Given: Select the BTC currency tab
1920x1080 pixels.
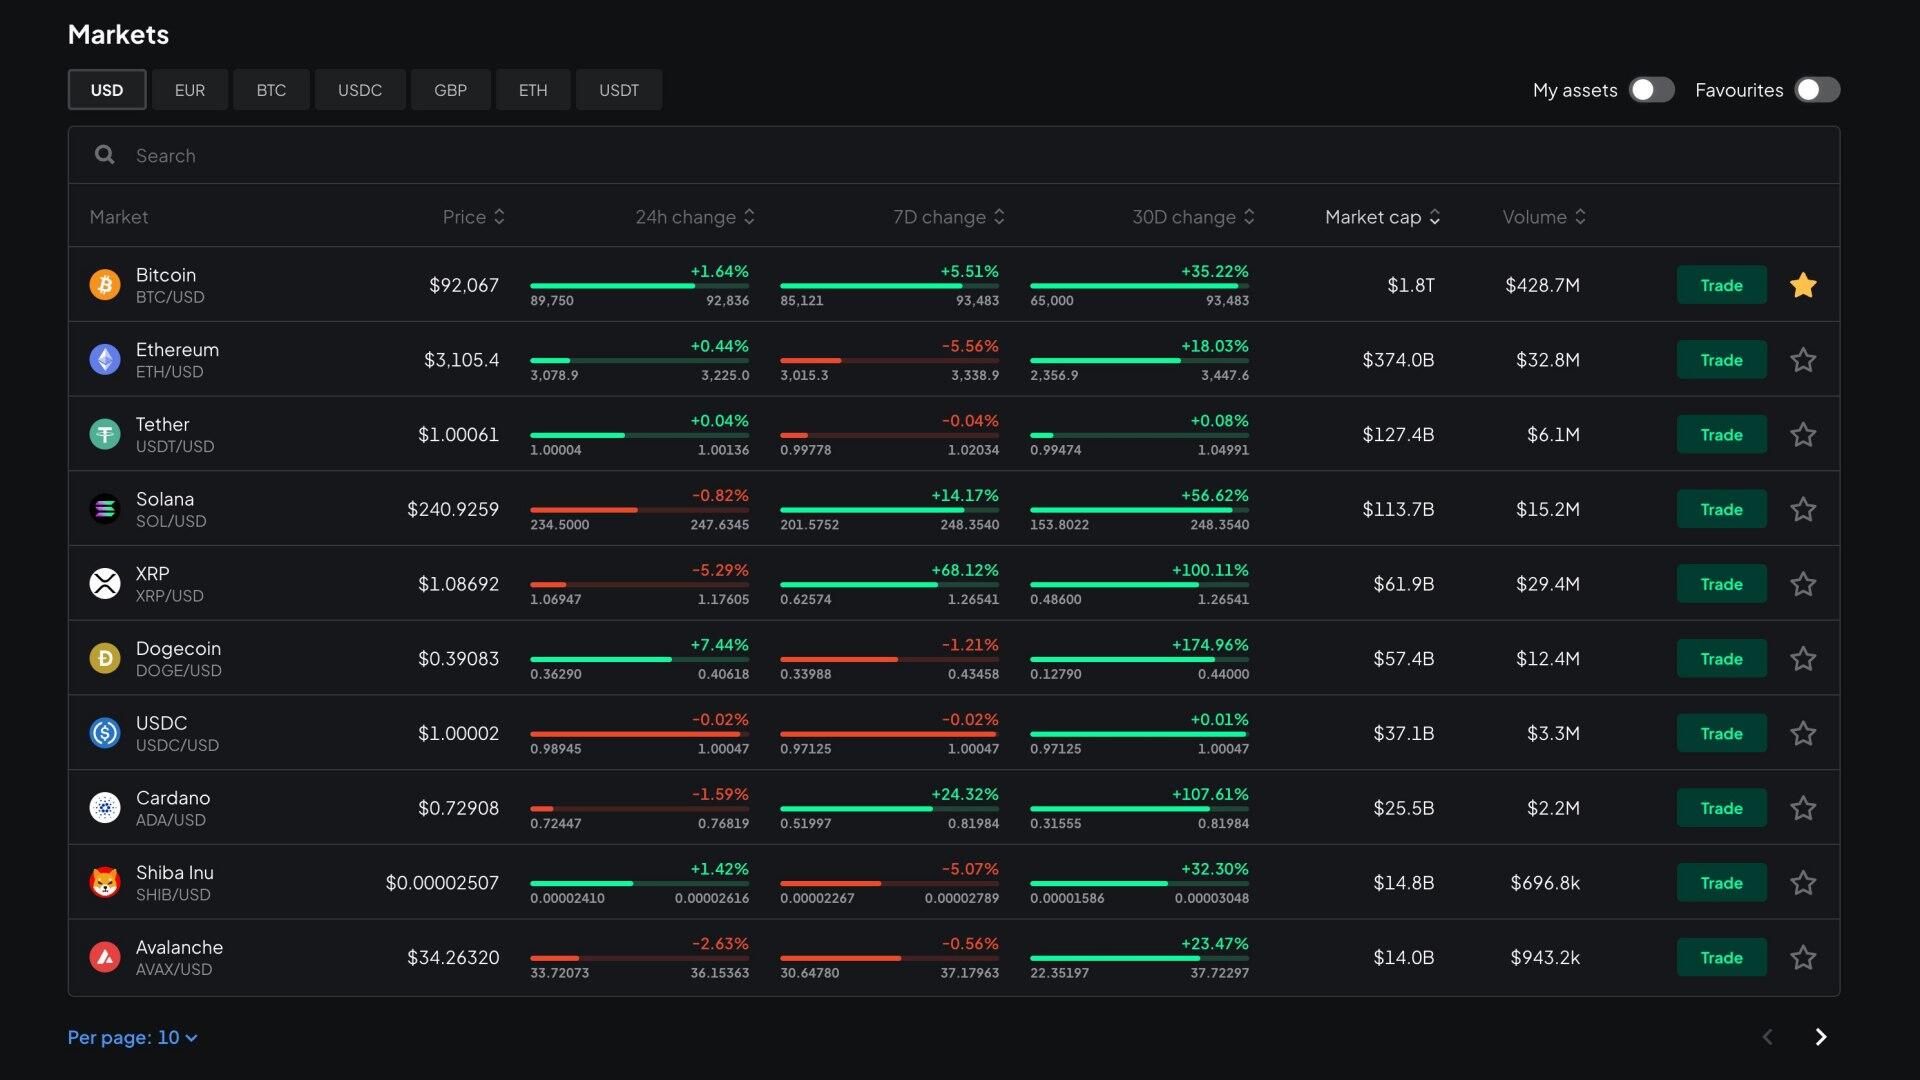Looking at the screenshot, I should click(271, 90).
